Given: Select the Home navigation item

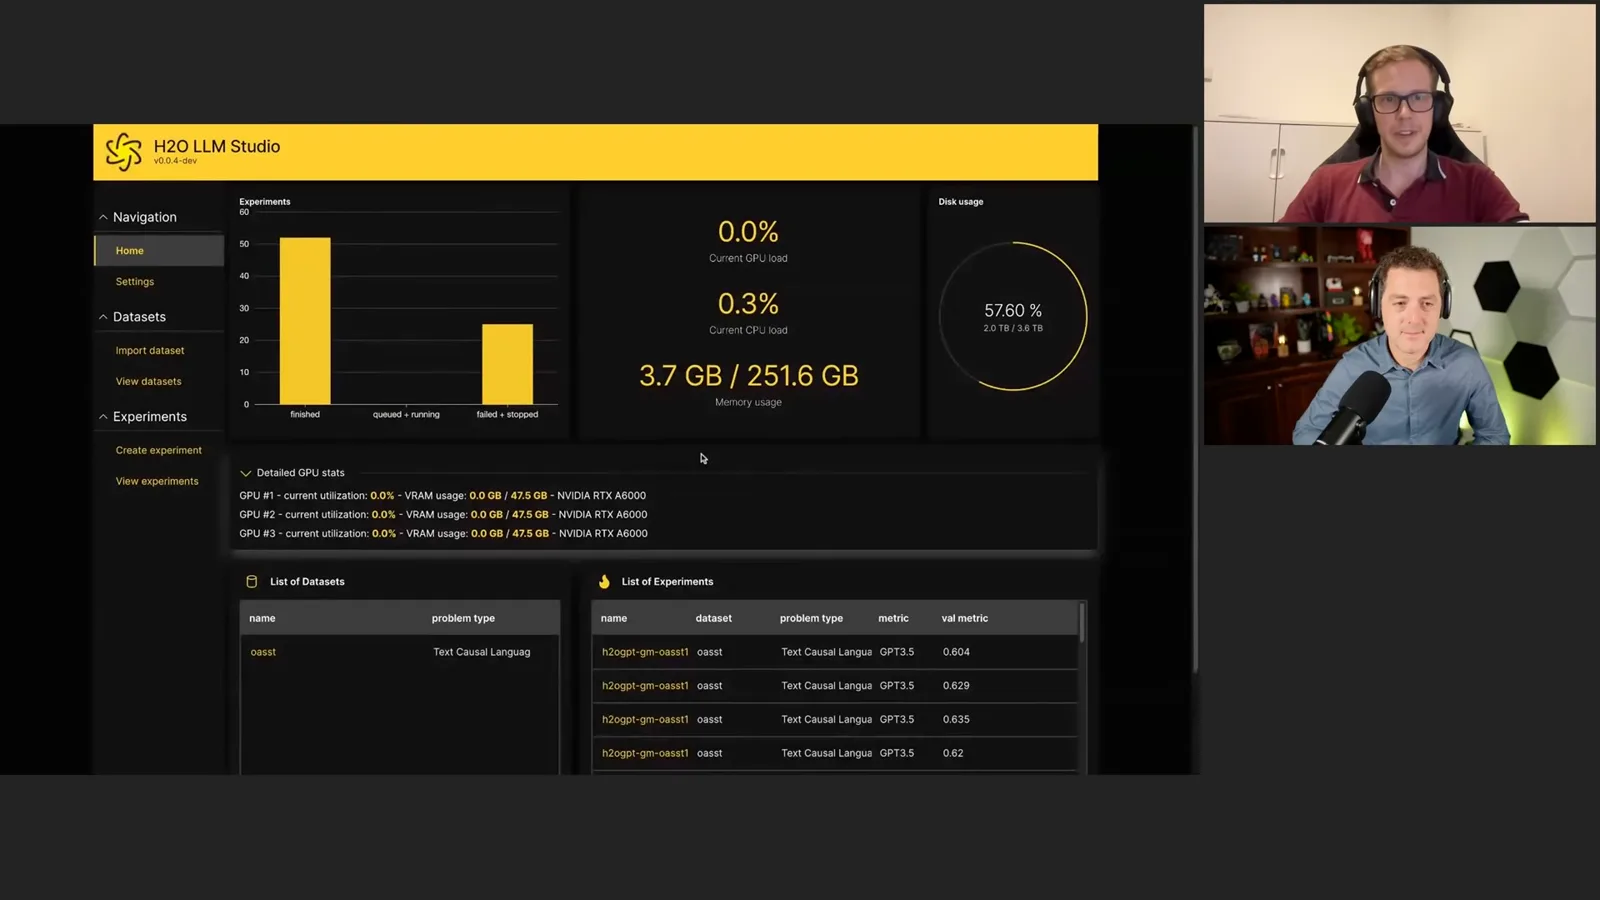Looking at the screenshot, I should tap(159, 250).
